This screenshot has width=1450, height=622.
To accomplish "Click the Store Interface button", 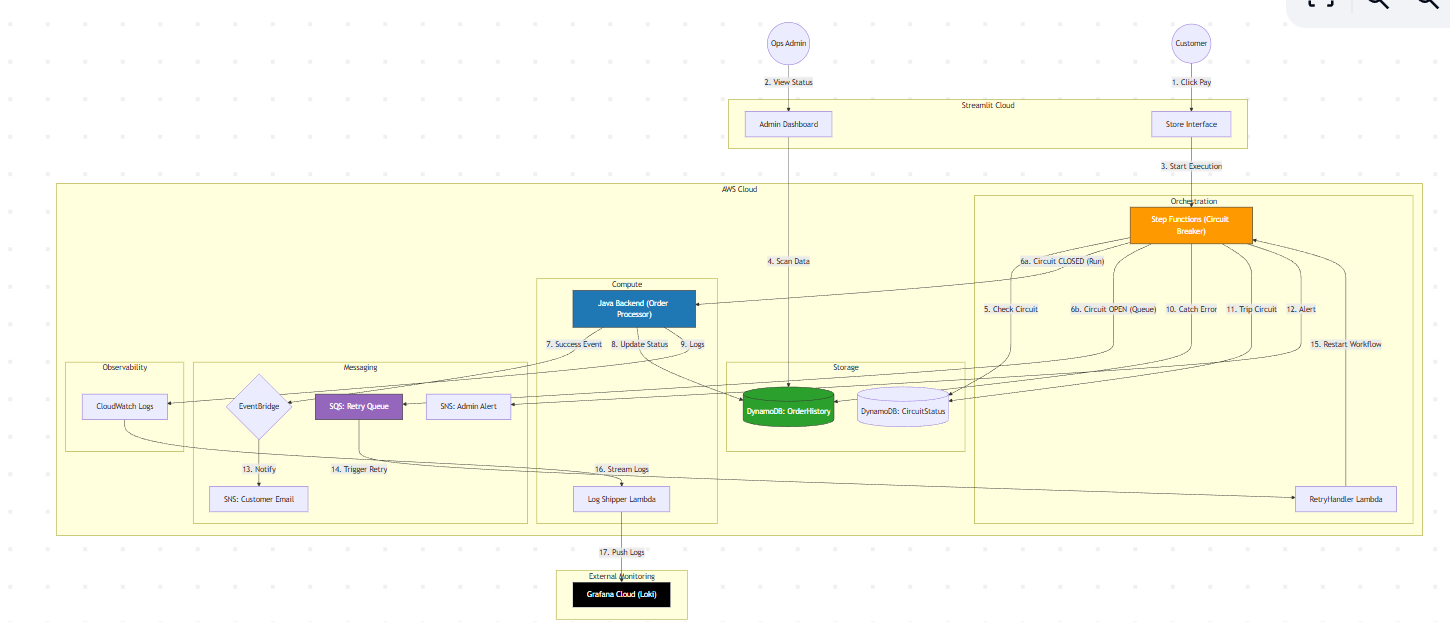I will 1190,124.
